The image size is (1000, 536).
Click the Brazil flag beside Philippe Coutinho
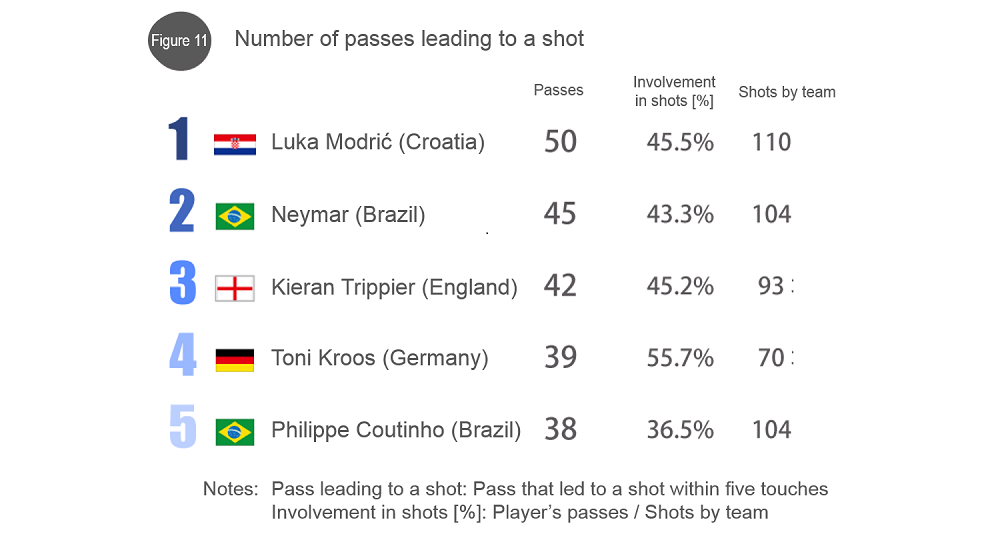(x=235, y=432)
